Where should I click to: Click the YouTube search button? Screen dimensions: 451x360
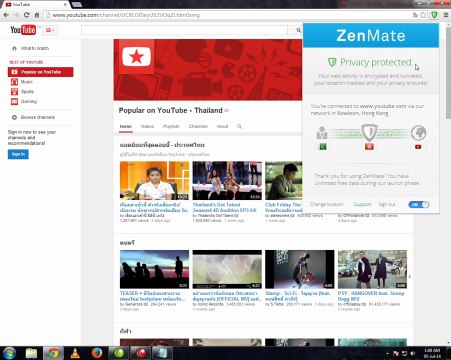(298, 30)
